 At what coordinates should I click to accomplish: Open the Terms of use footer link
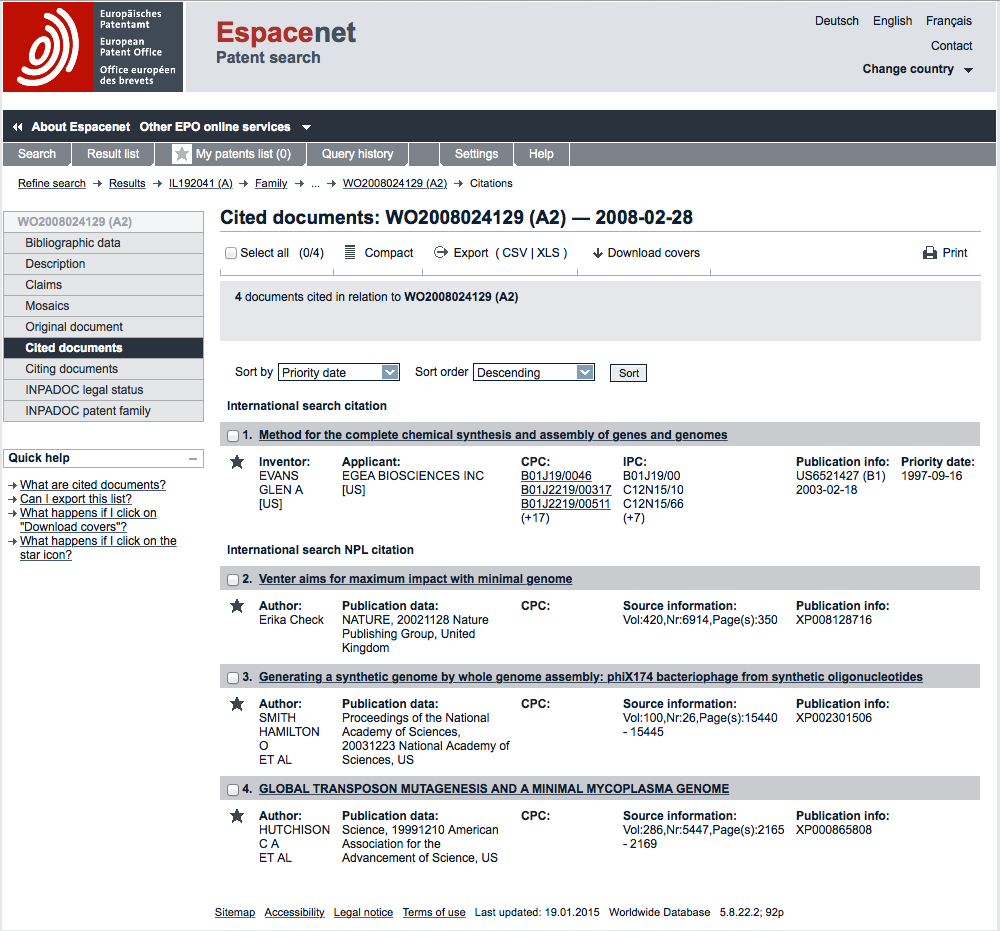(434, 913)
